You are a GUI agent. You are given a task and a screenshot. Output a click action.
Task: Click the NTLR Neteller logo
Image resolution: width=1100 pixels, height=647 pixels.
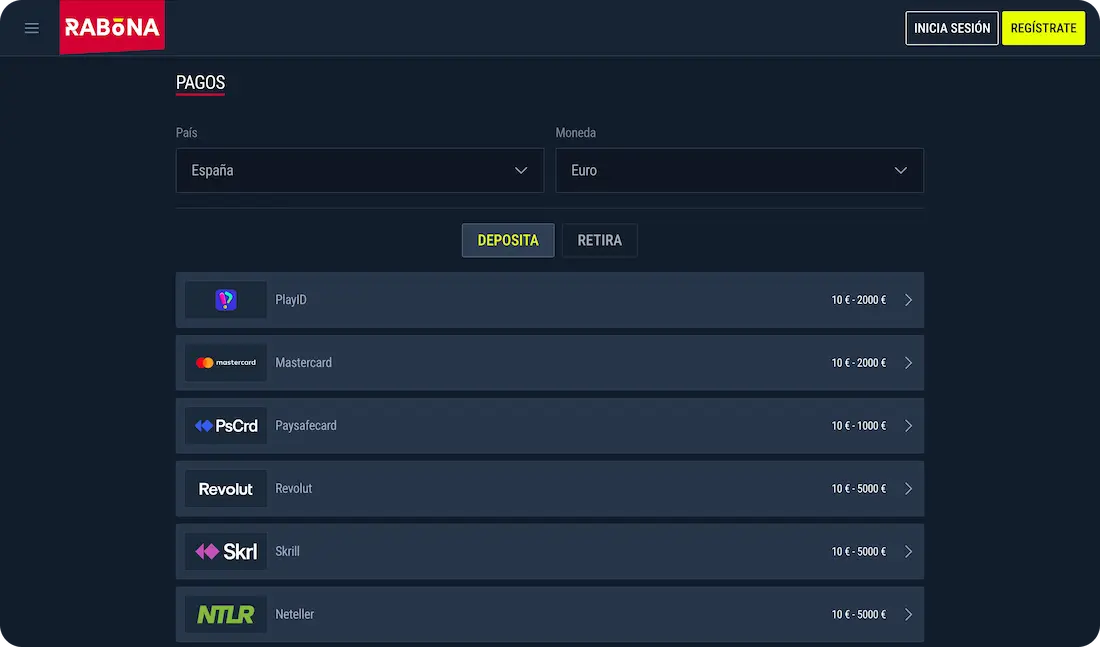[x=226, y=615]
